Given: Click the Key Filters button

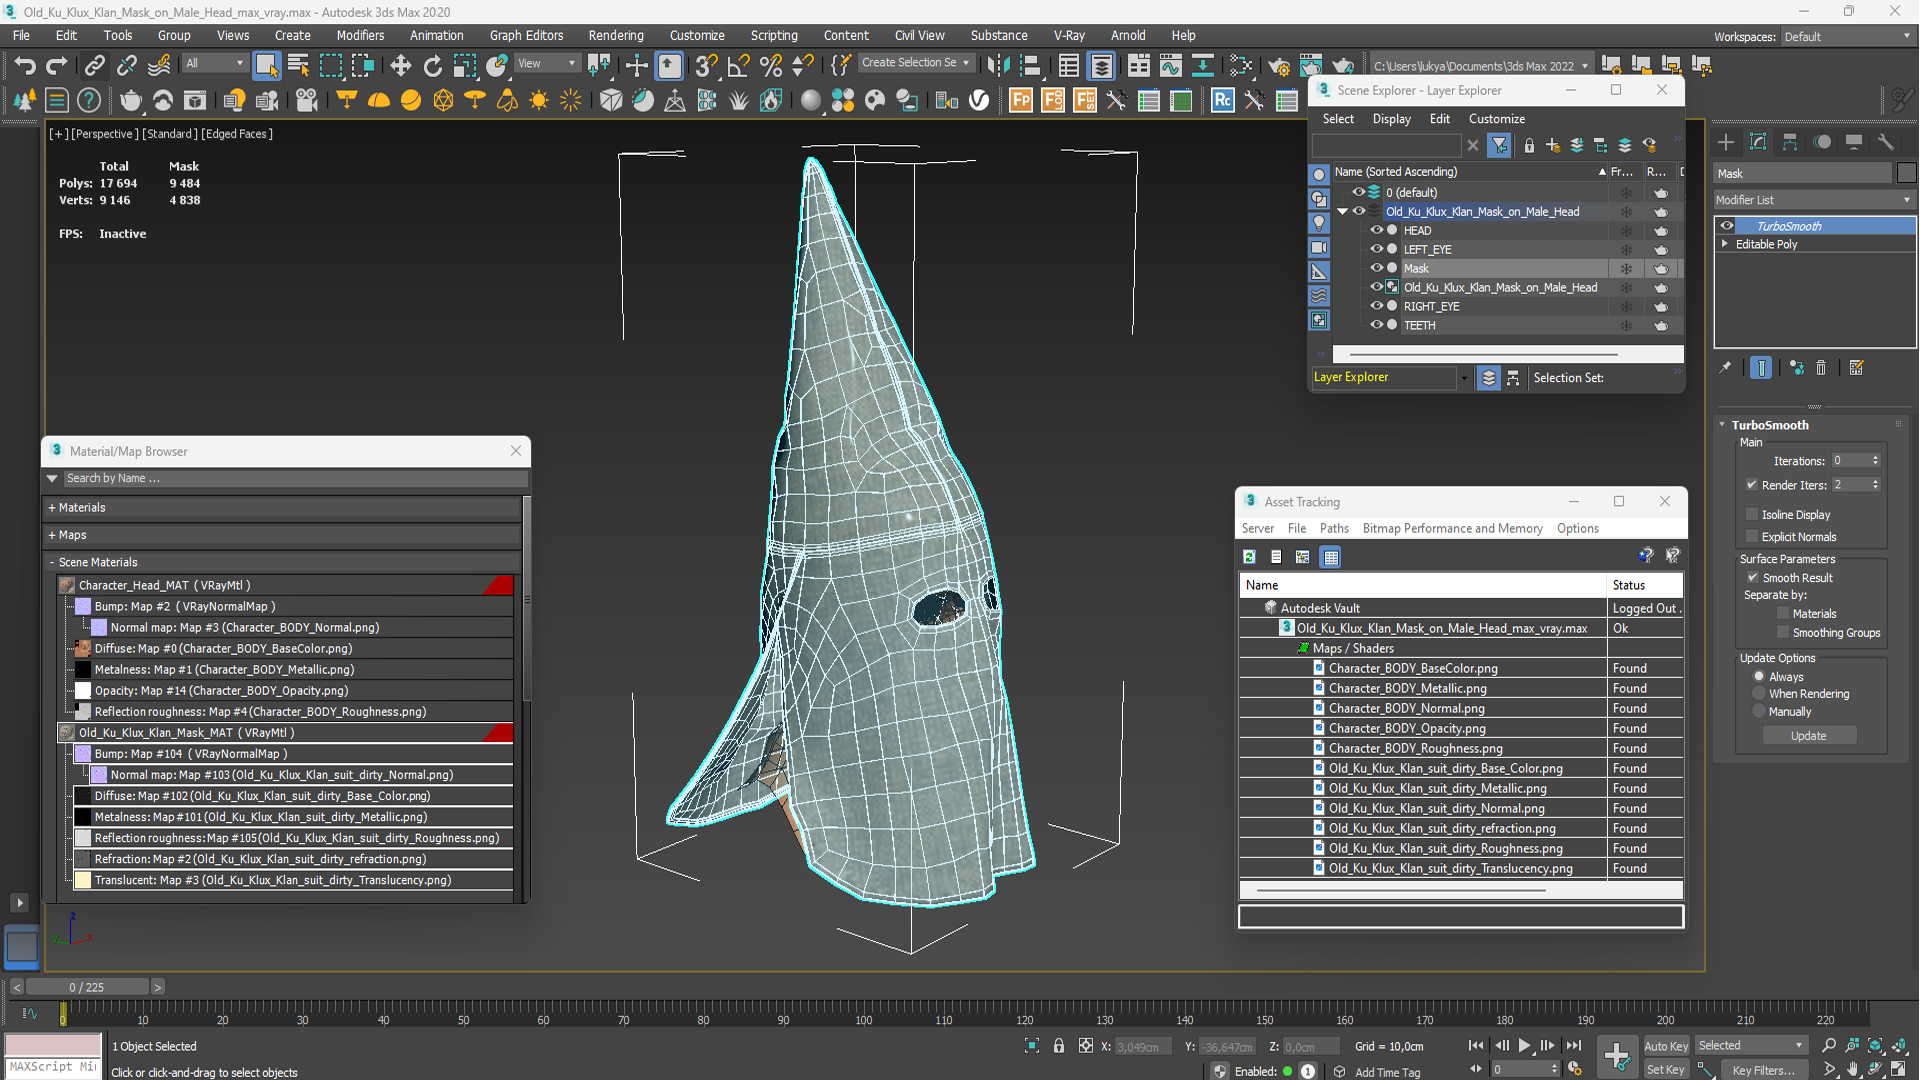Looking at the screenshot, I should 1765,1070.
